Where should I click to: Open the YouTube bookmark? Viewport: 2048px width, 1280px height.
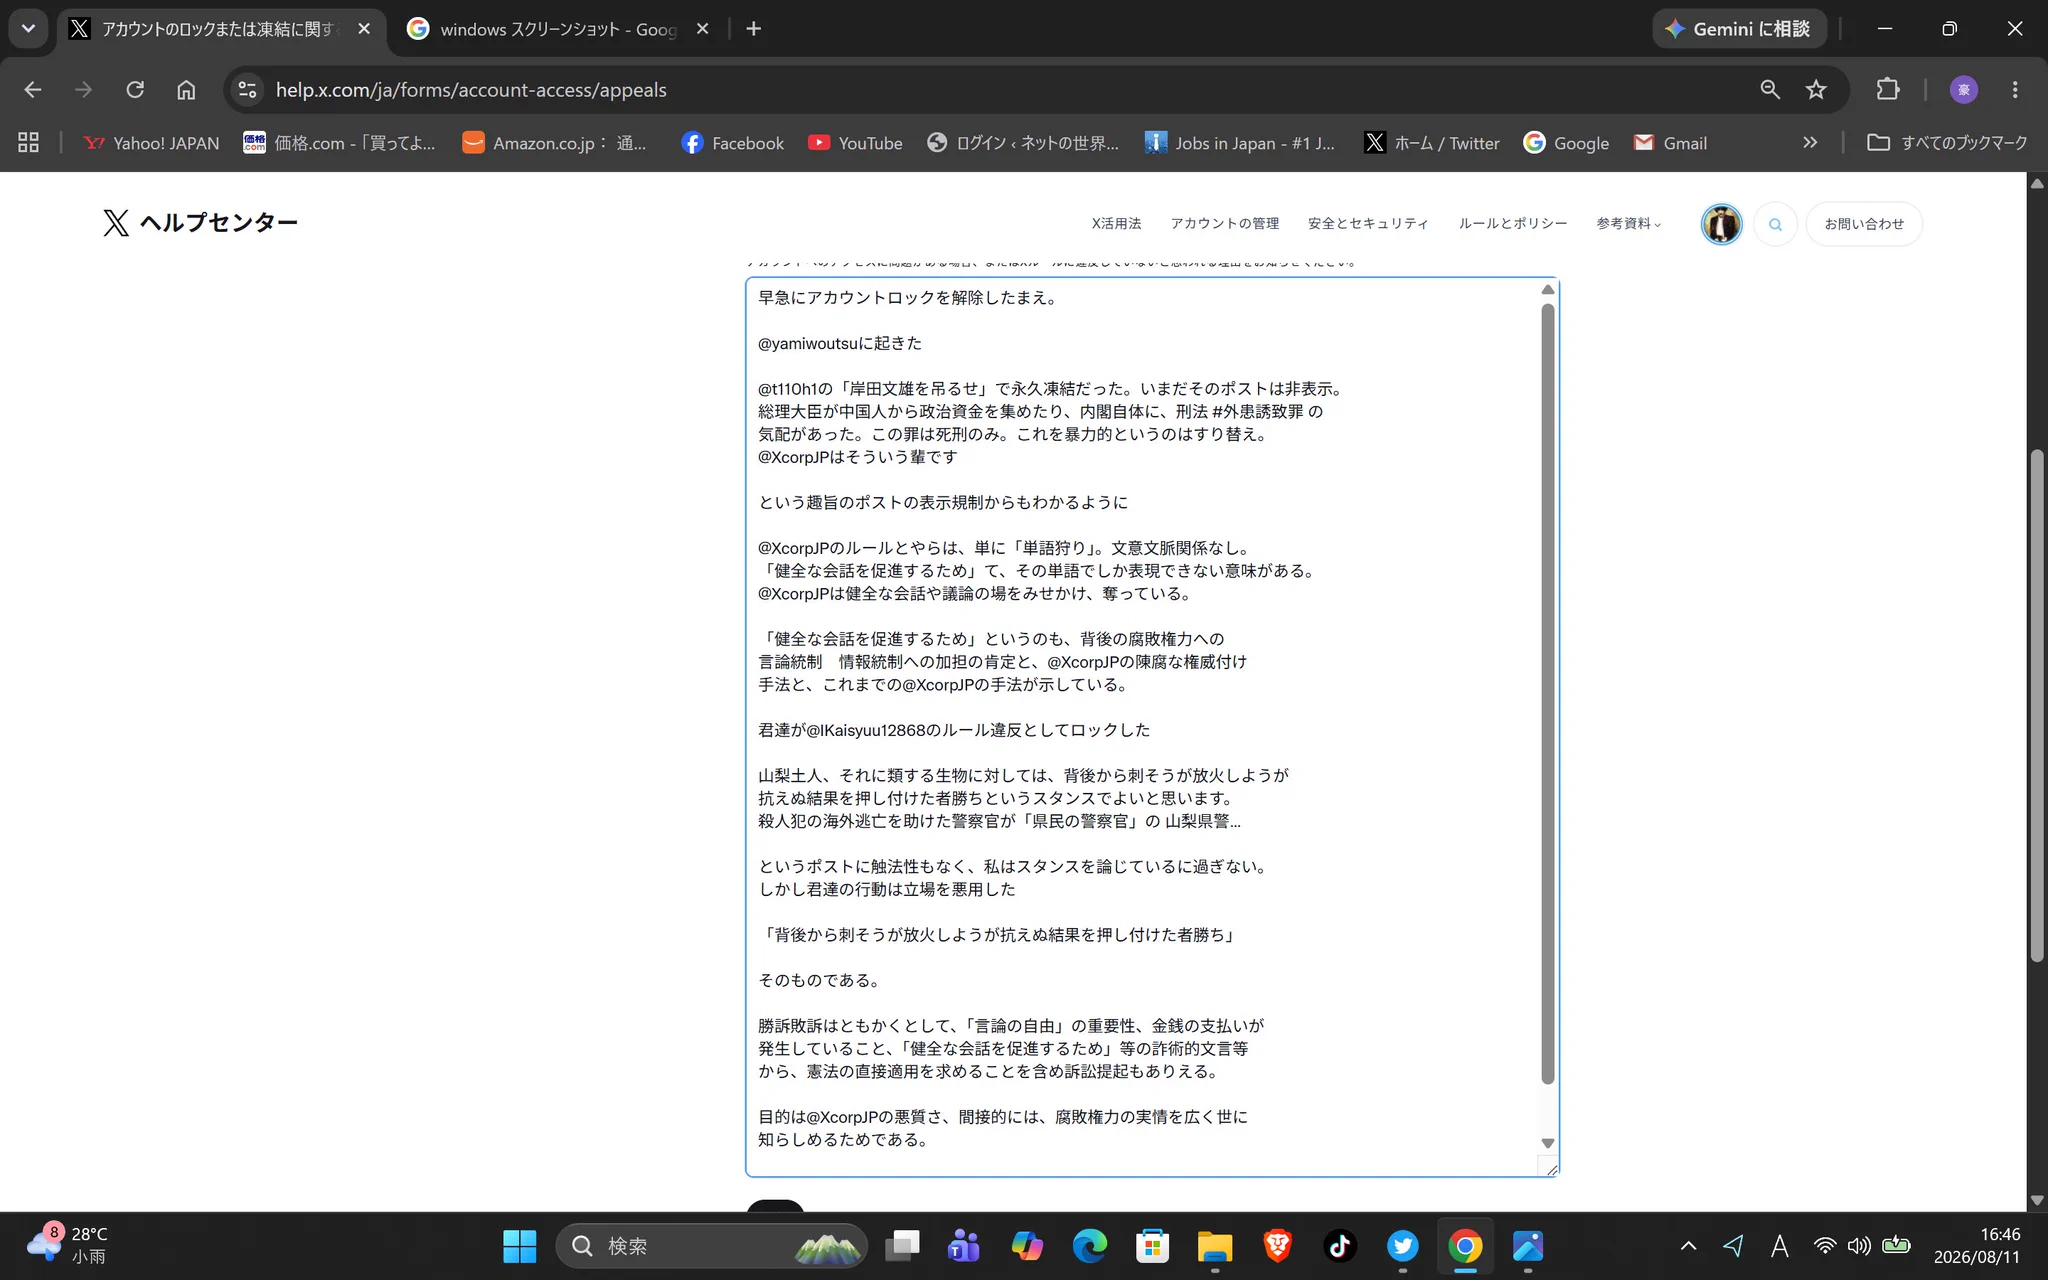[x=855, y=143]
